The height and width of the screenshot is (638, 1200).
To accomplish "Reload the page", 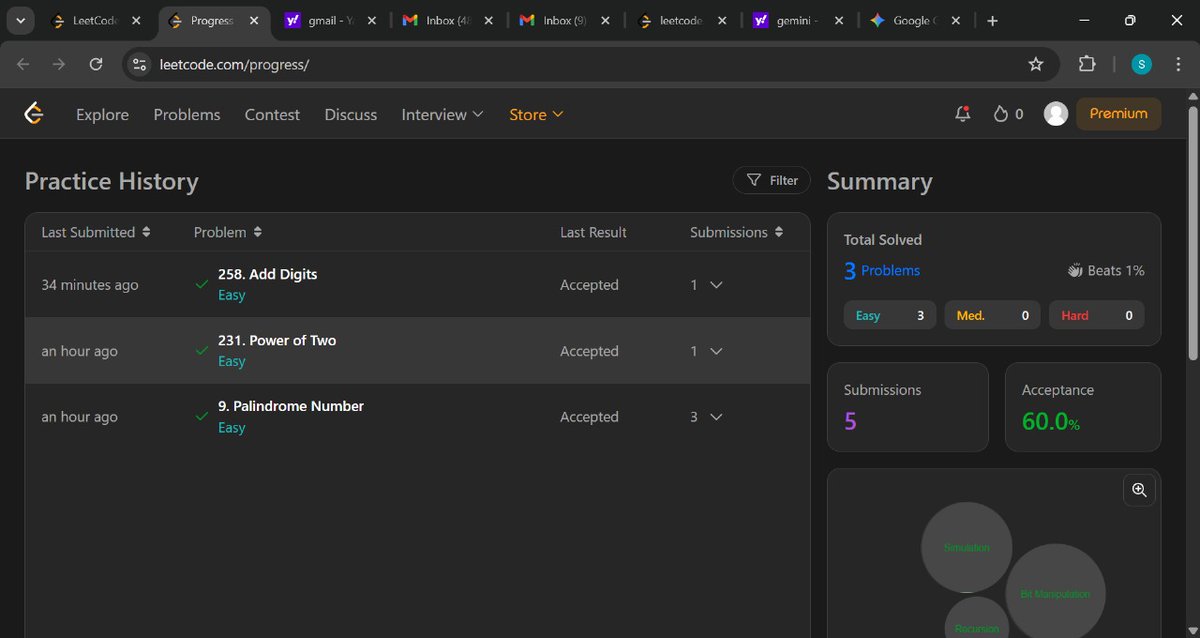I will coord(96,64).
